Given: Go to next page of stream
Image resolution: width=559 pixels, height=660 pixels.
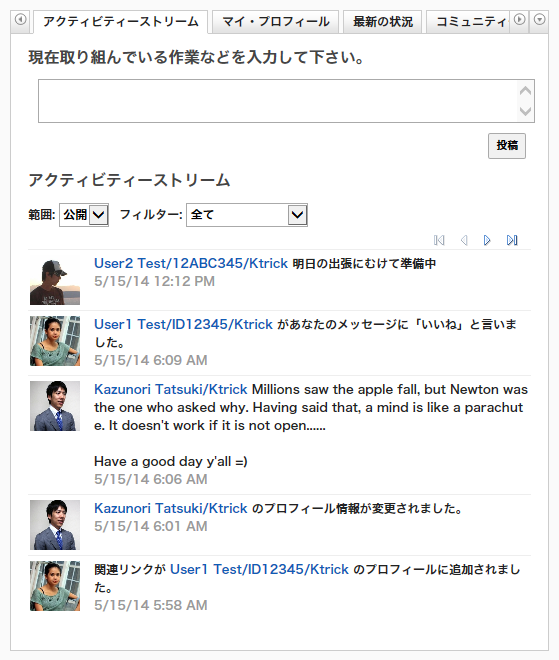Looking at the screenshot, I should [x=487, y=240].
